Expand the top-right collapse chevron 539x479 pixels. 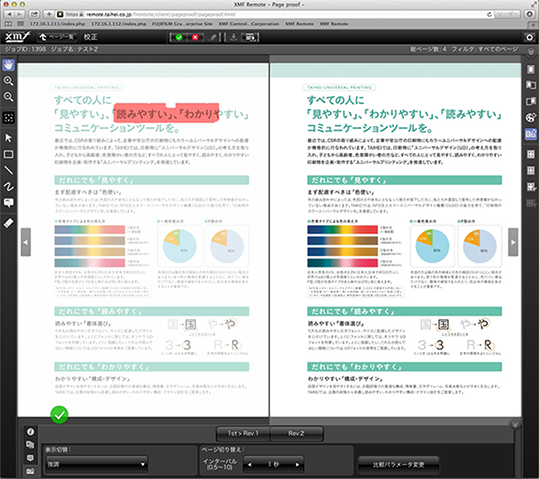coord(531,52)
